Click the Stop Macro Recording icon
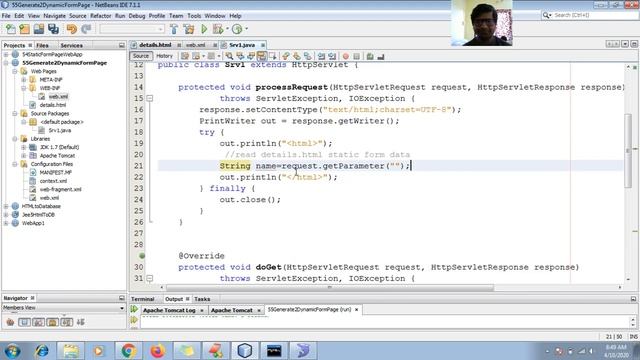The height and width of the screenshot is (360, 640). coord(356,56)
